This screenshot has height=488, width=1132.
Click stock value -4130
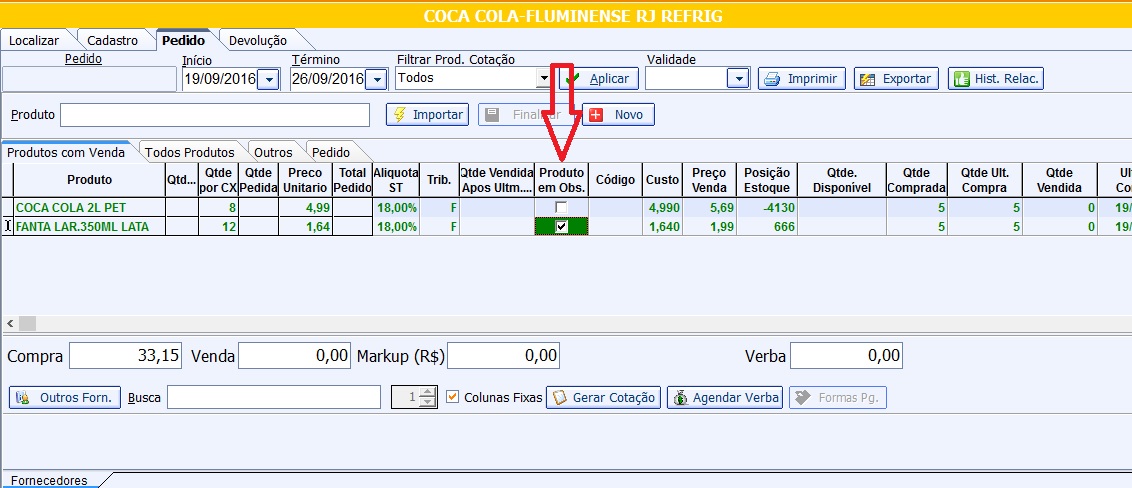click(x=767, y=207)
